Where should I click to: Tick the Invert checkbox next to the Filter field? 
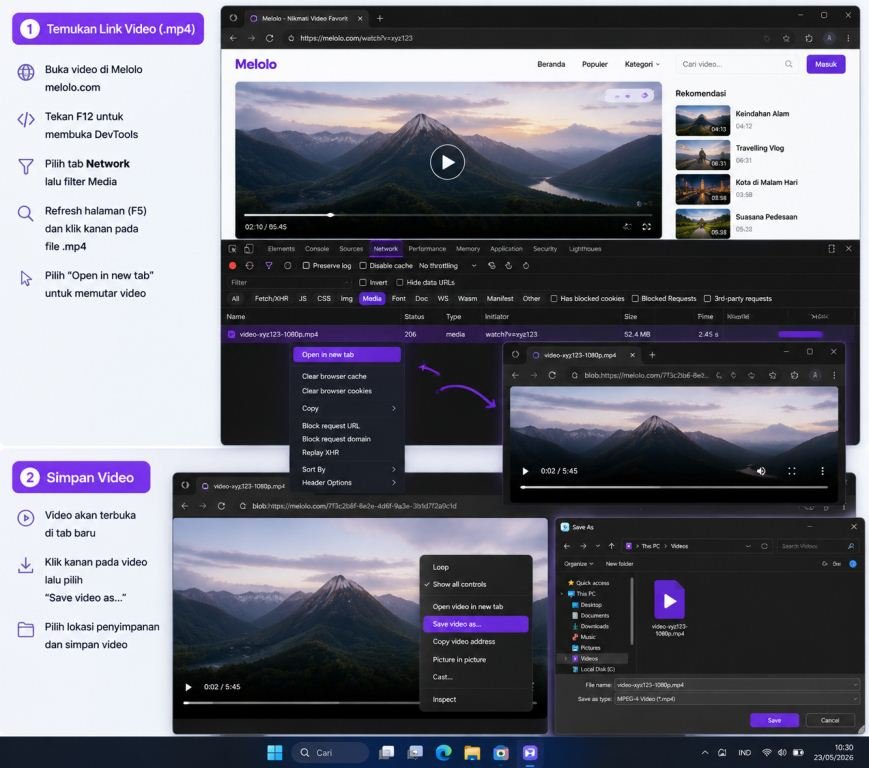pos(363,283)
